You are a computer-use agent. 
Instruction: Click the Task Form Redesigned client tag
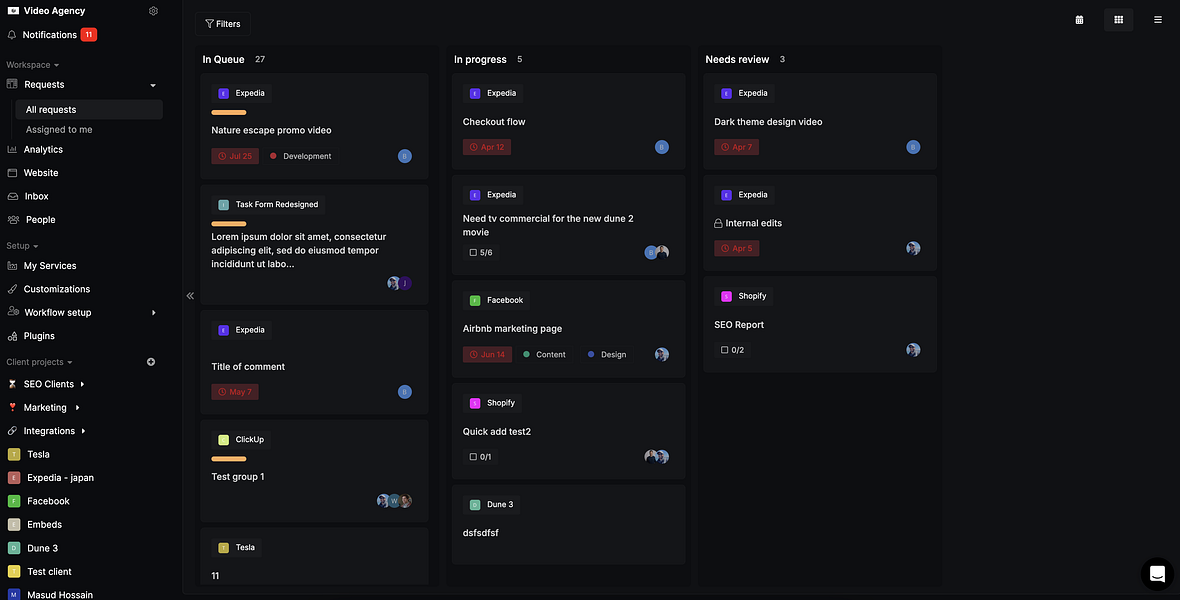click(x=269, y=205)
